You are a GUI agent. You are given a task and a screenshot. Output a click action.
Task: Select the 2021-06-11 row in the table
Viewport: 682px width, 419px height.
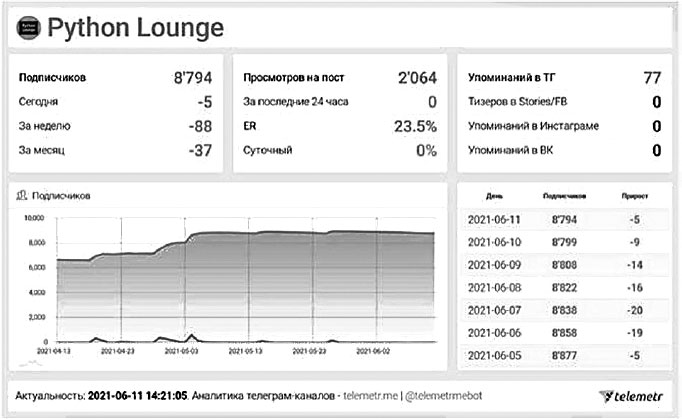tap(562, 218)
